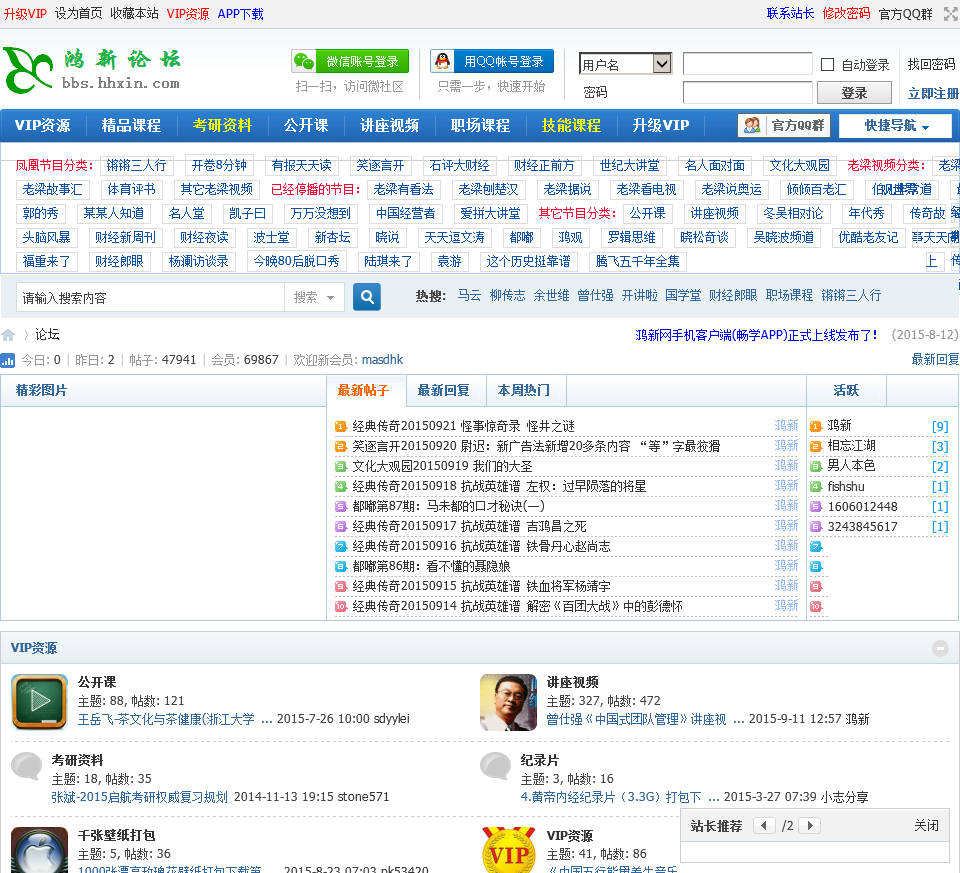This screenshot has width=960, height=873.
Task: Click the magnifier search button
Action: (367, 297)
